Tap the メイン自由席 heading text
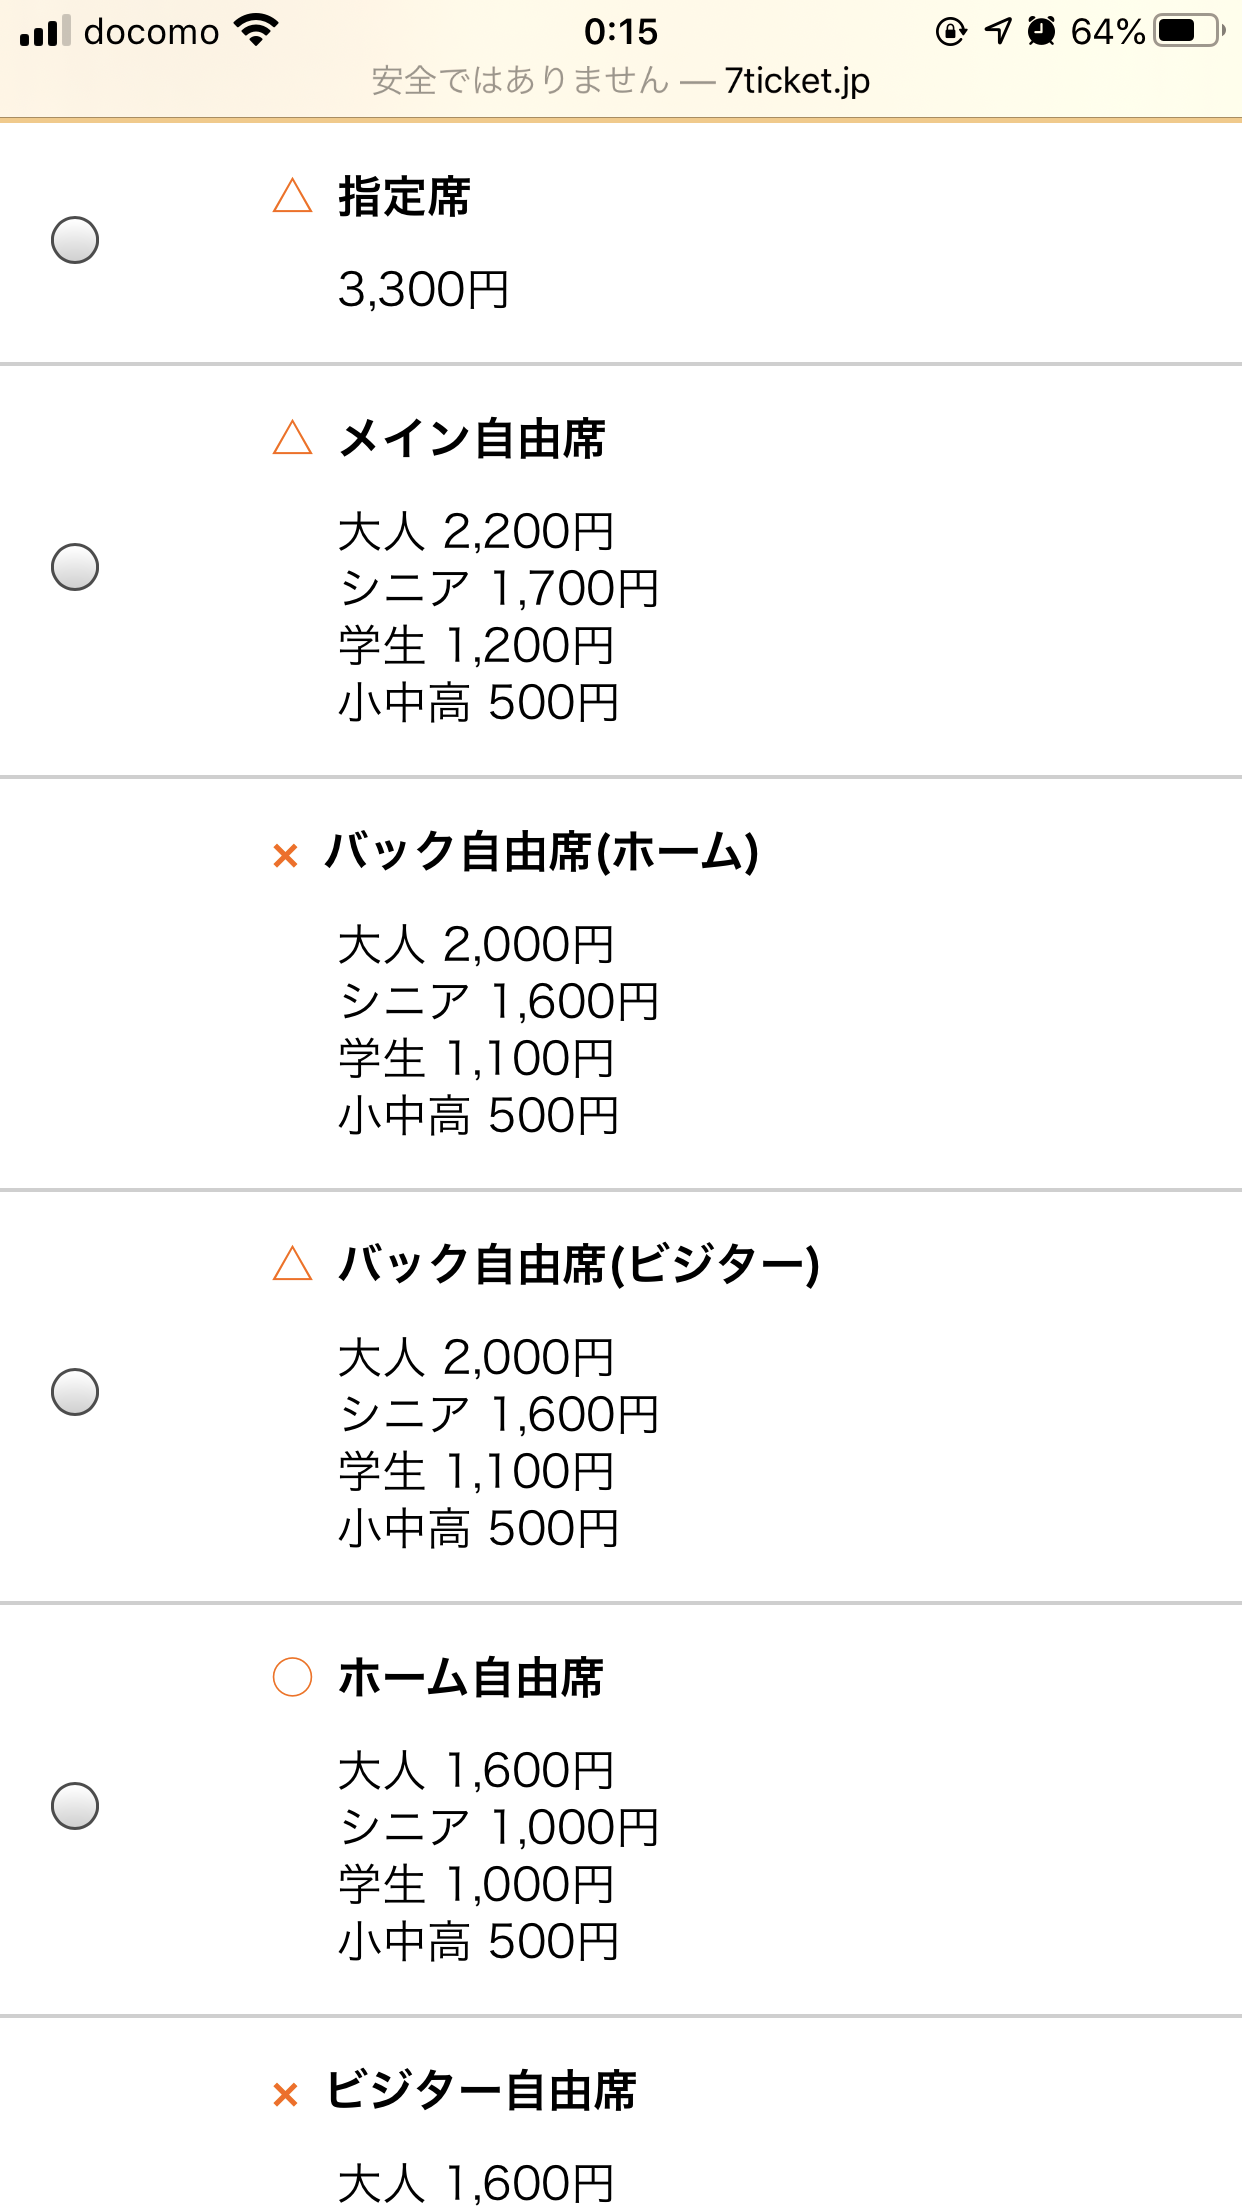The width and height of the screenshot is (1242, 2208). 472,438
